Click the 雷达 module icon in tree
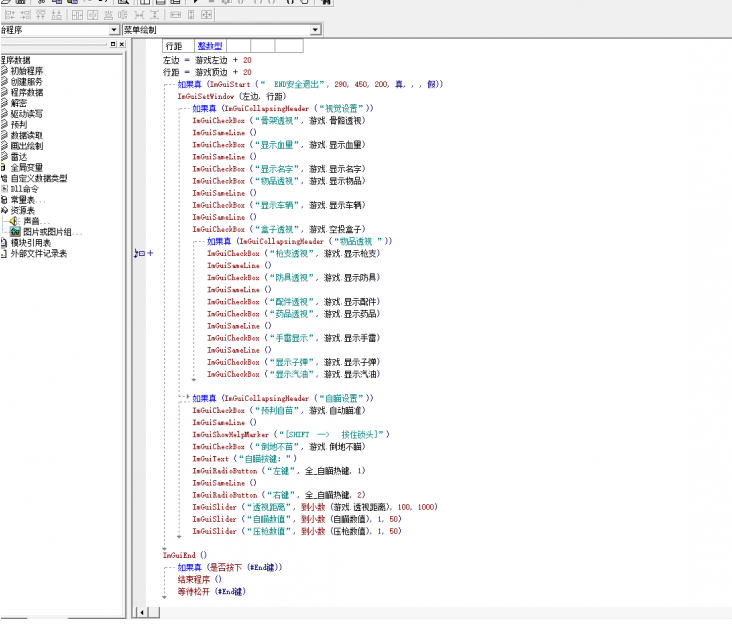The height and width of the screenshot is (624, 732). click(x=4, y=156)
